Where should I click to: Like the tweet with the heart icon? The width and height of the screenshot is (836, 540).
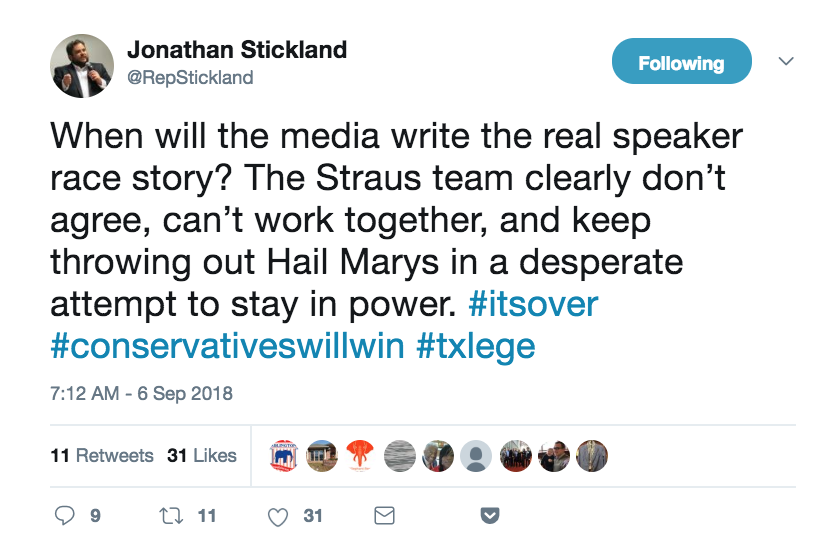(x=280, y=516)
